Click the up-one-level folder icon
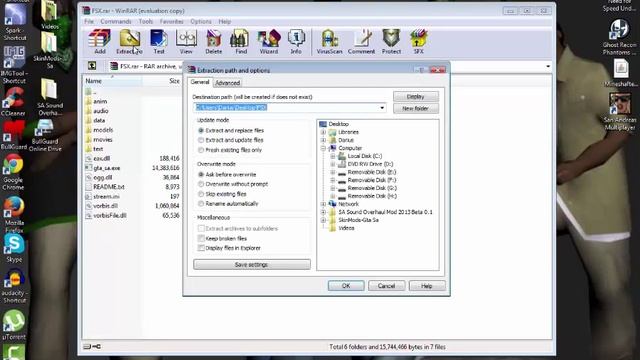The width and height of the screenshot is (640, 360). pos(92,66)
